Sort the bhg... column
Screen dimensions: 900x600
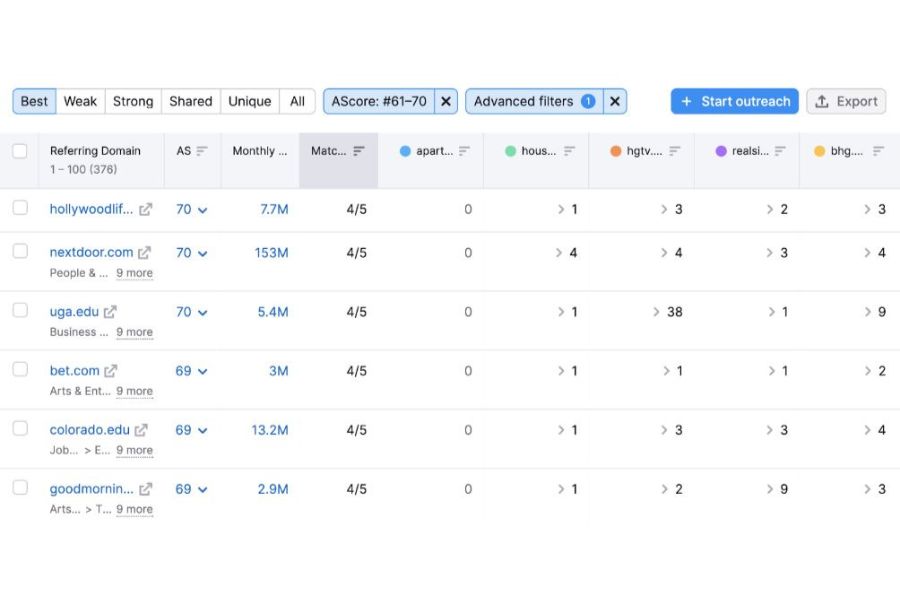point(878,151)
